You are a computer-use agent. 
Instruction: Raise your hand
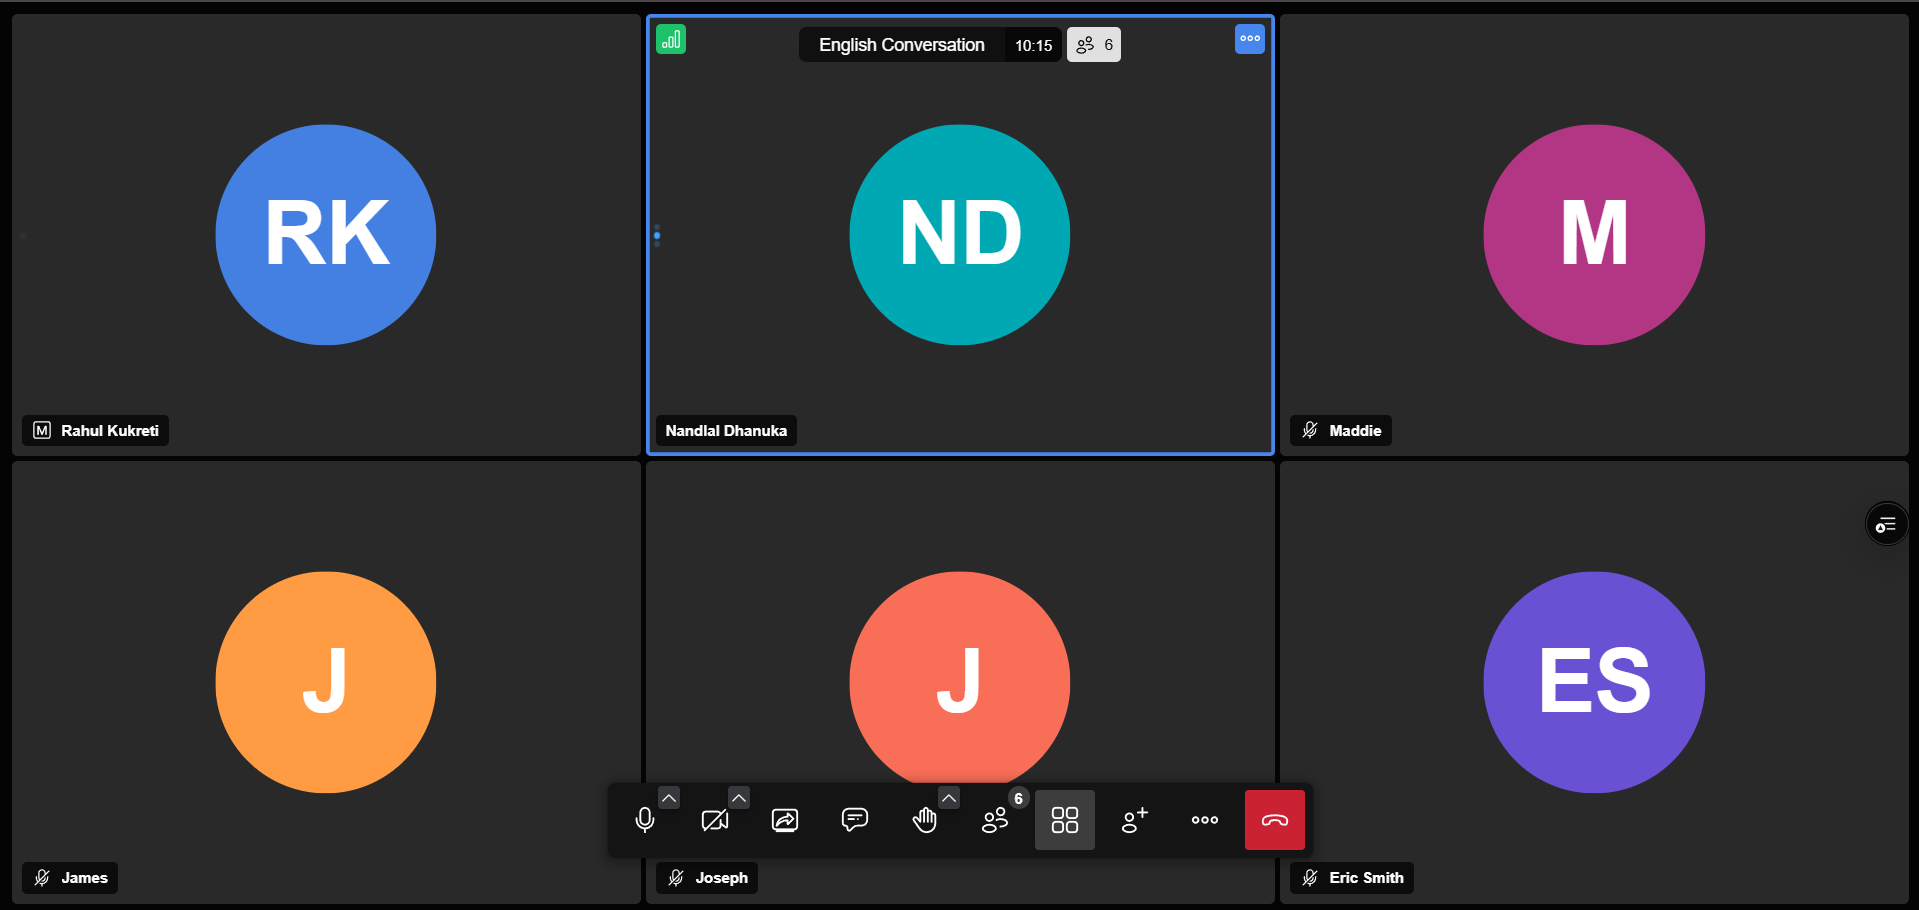click(x=925, y=820)
